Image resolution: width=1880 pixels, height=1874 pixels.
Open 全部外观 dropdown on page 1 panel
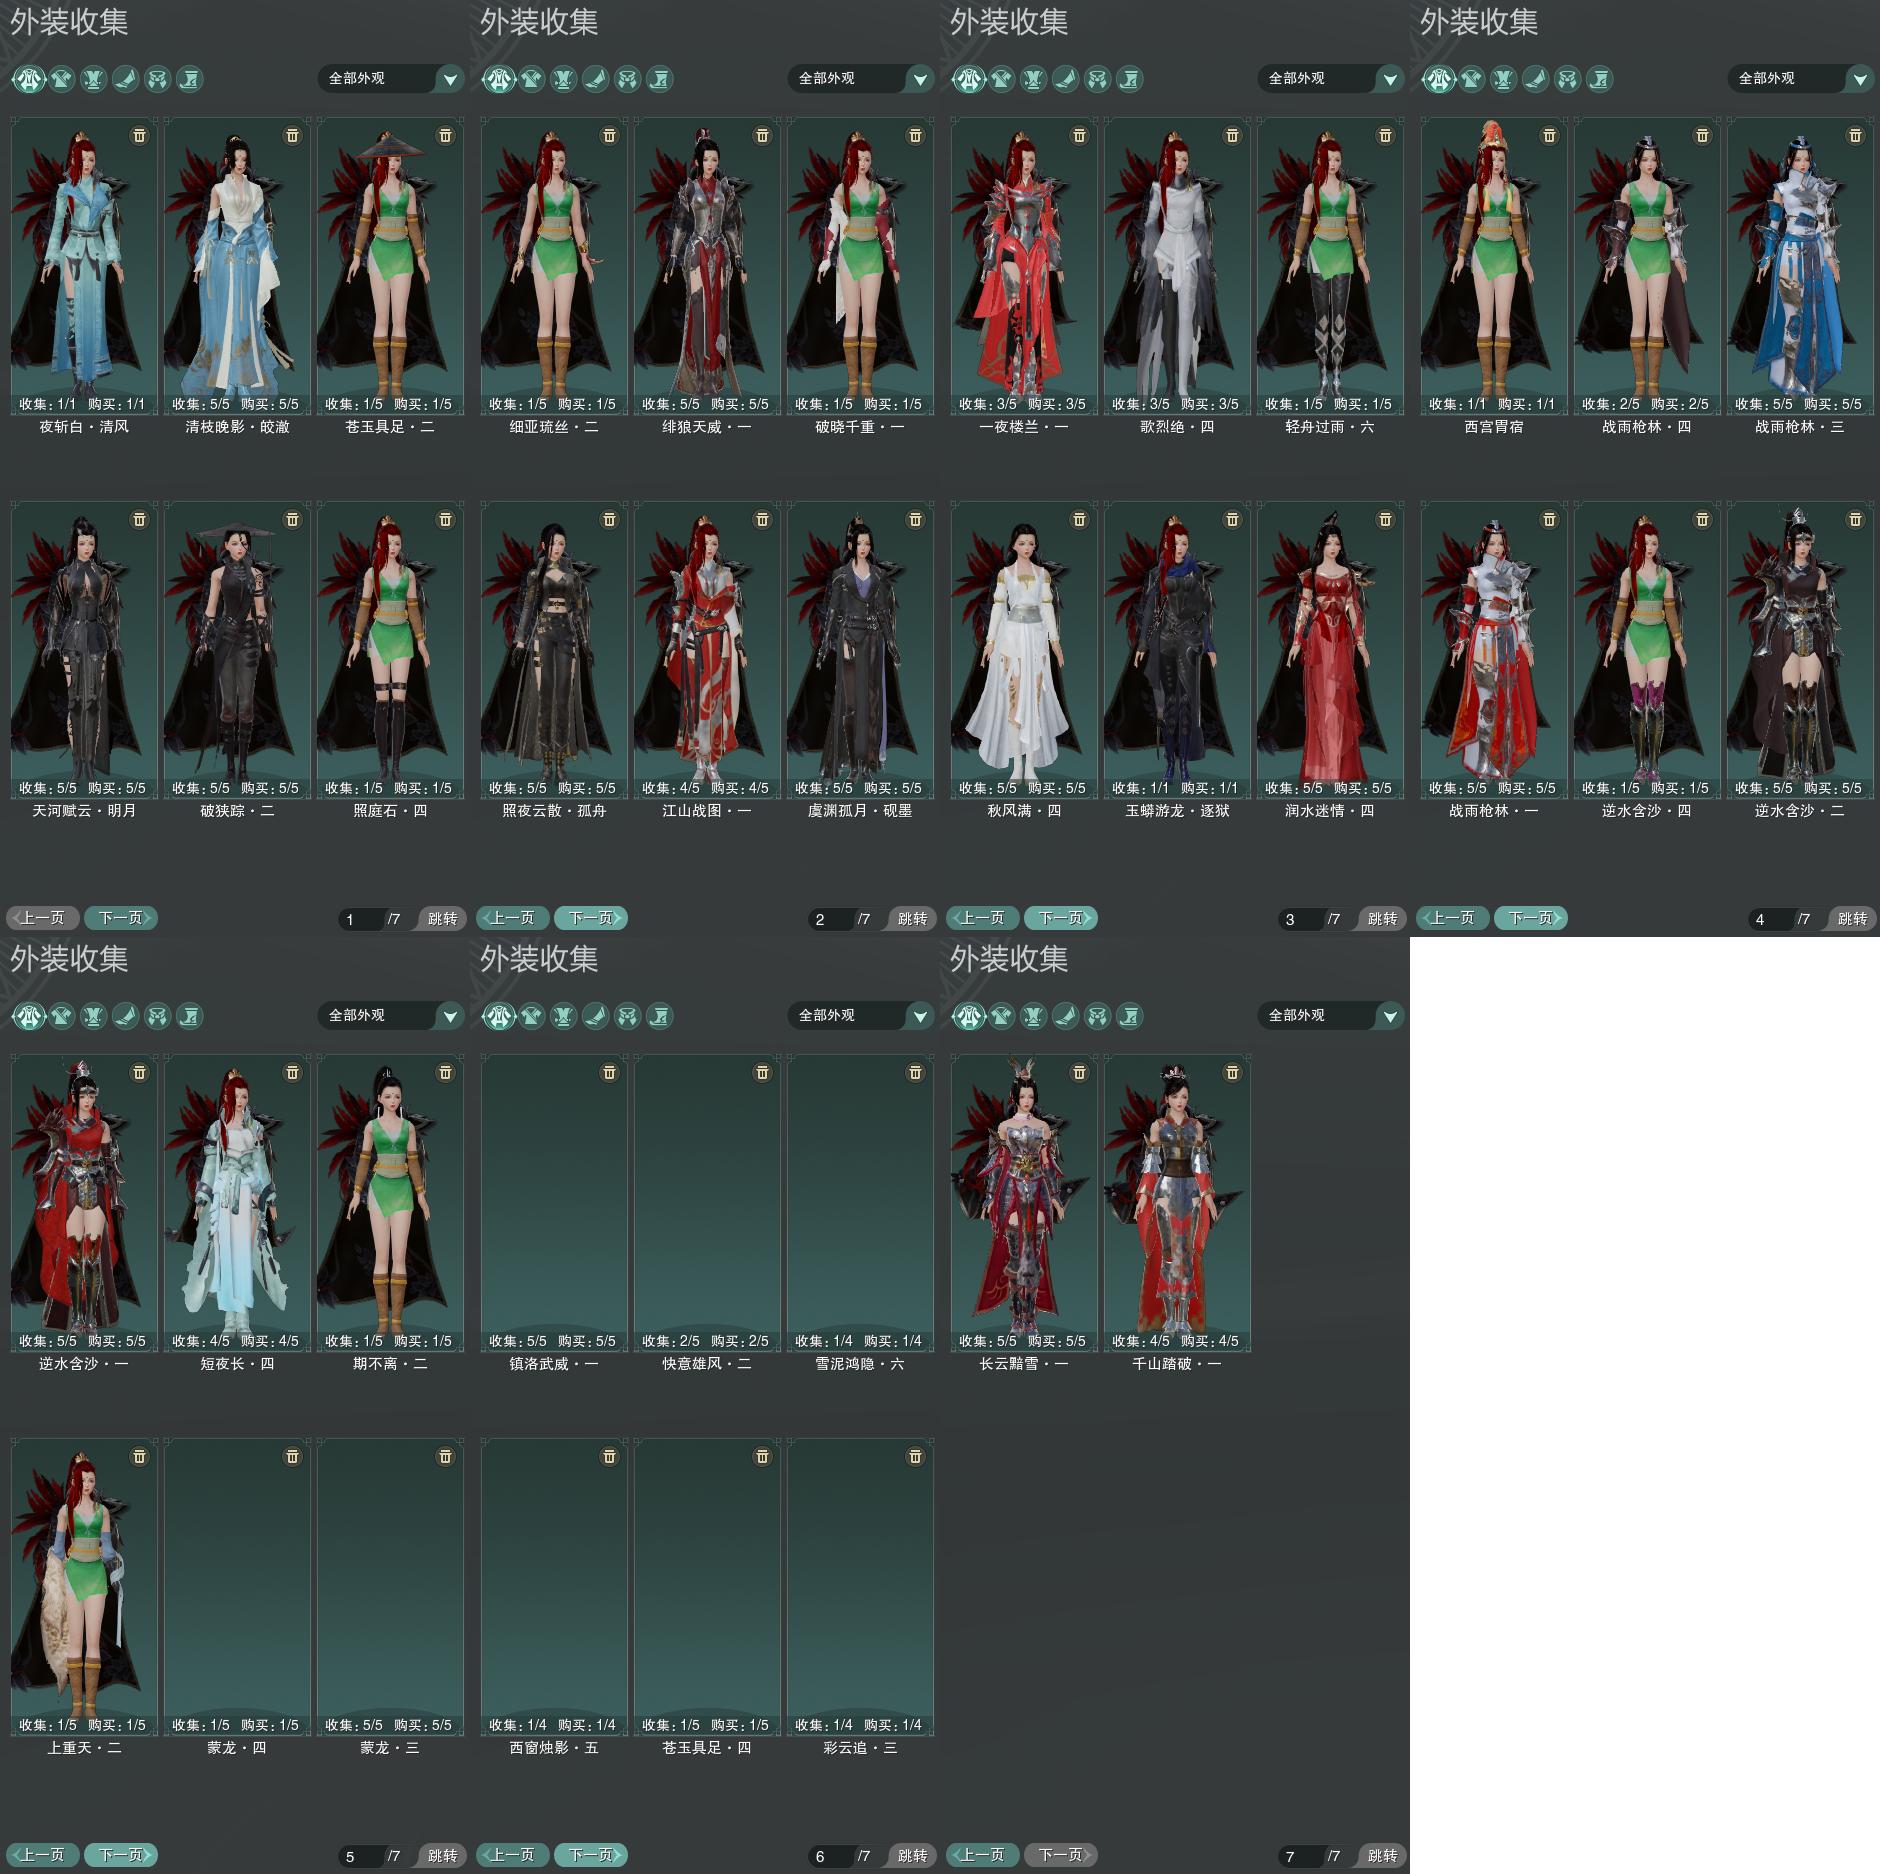coord(391,78)
